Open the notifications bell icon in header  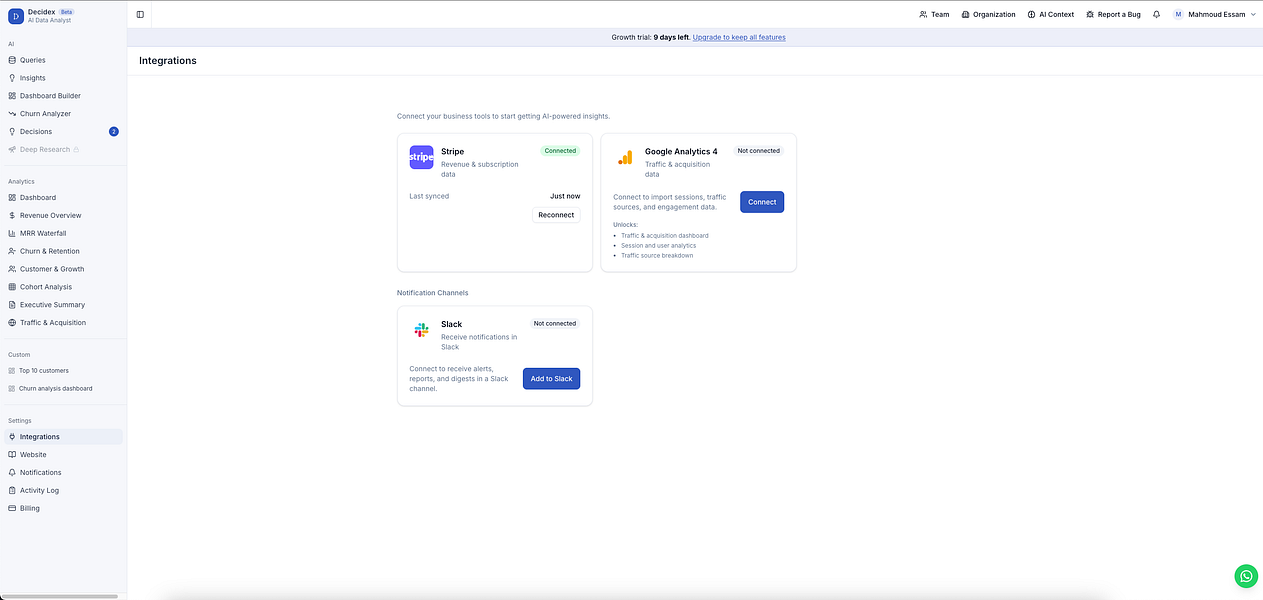(x=1156, y=14)
